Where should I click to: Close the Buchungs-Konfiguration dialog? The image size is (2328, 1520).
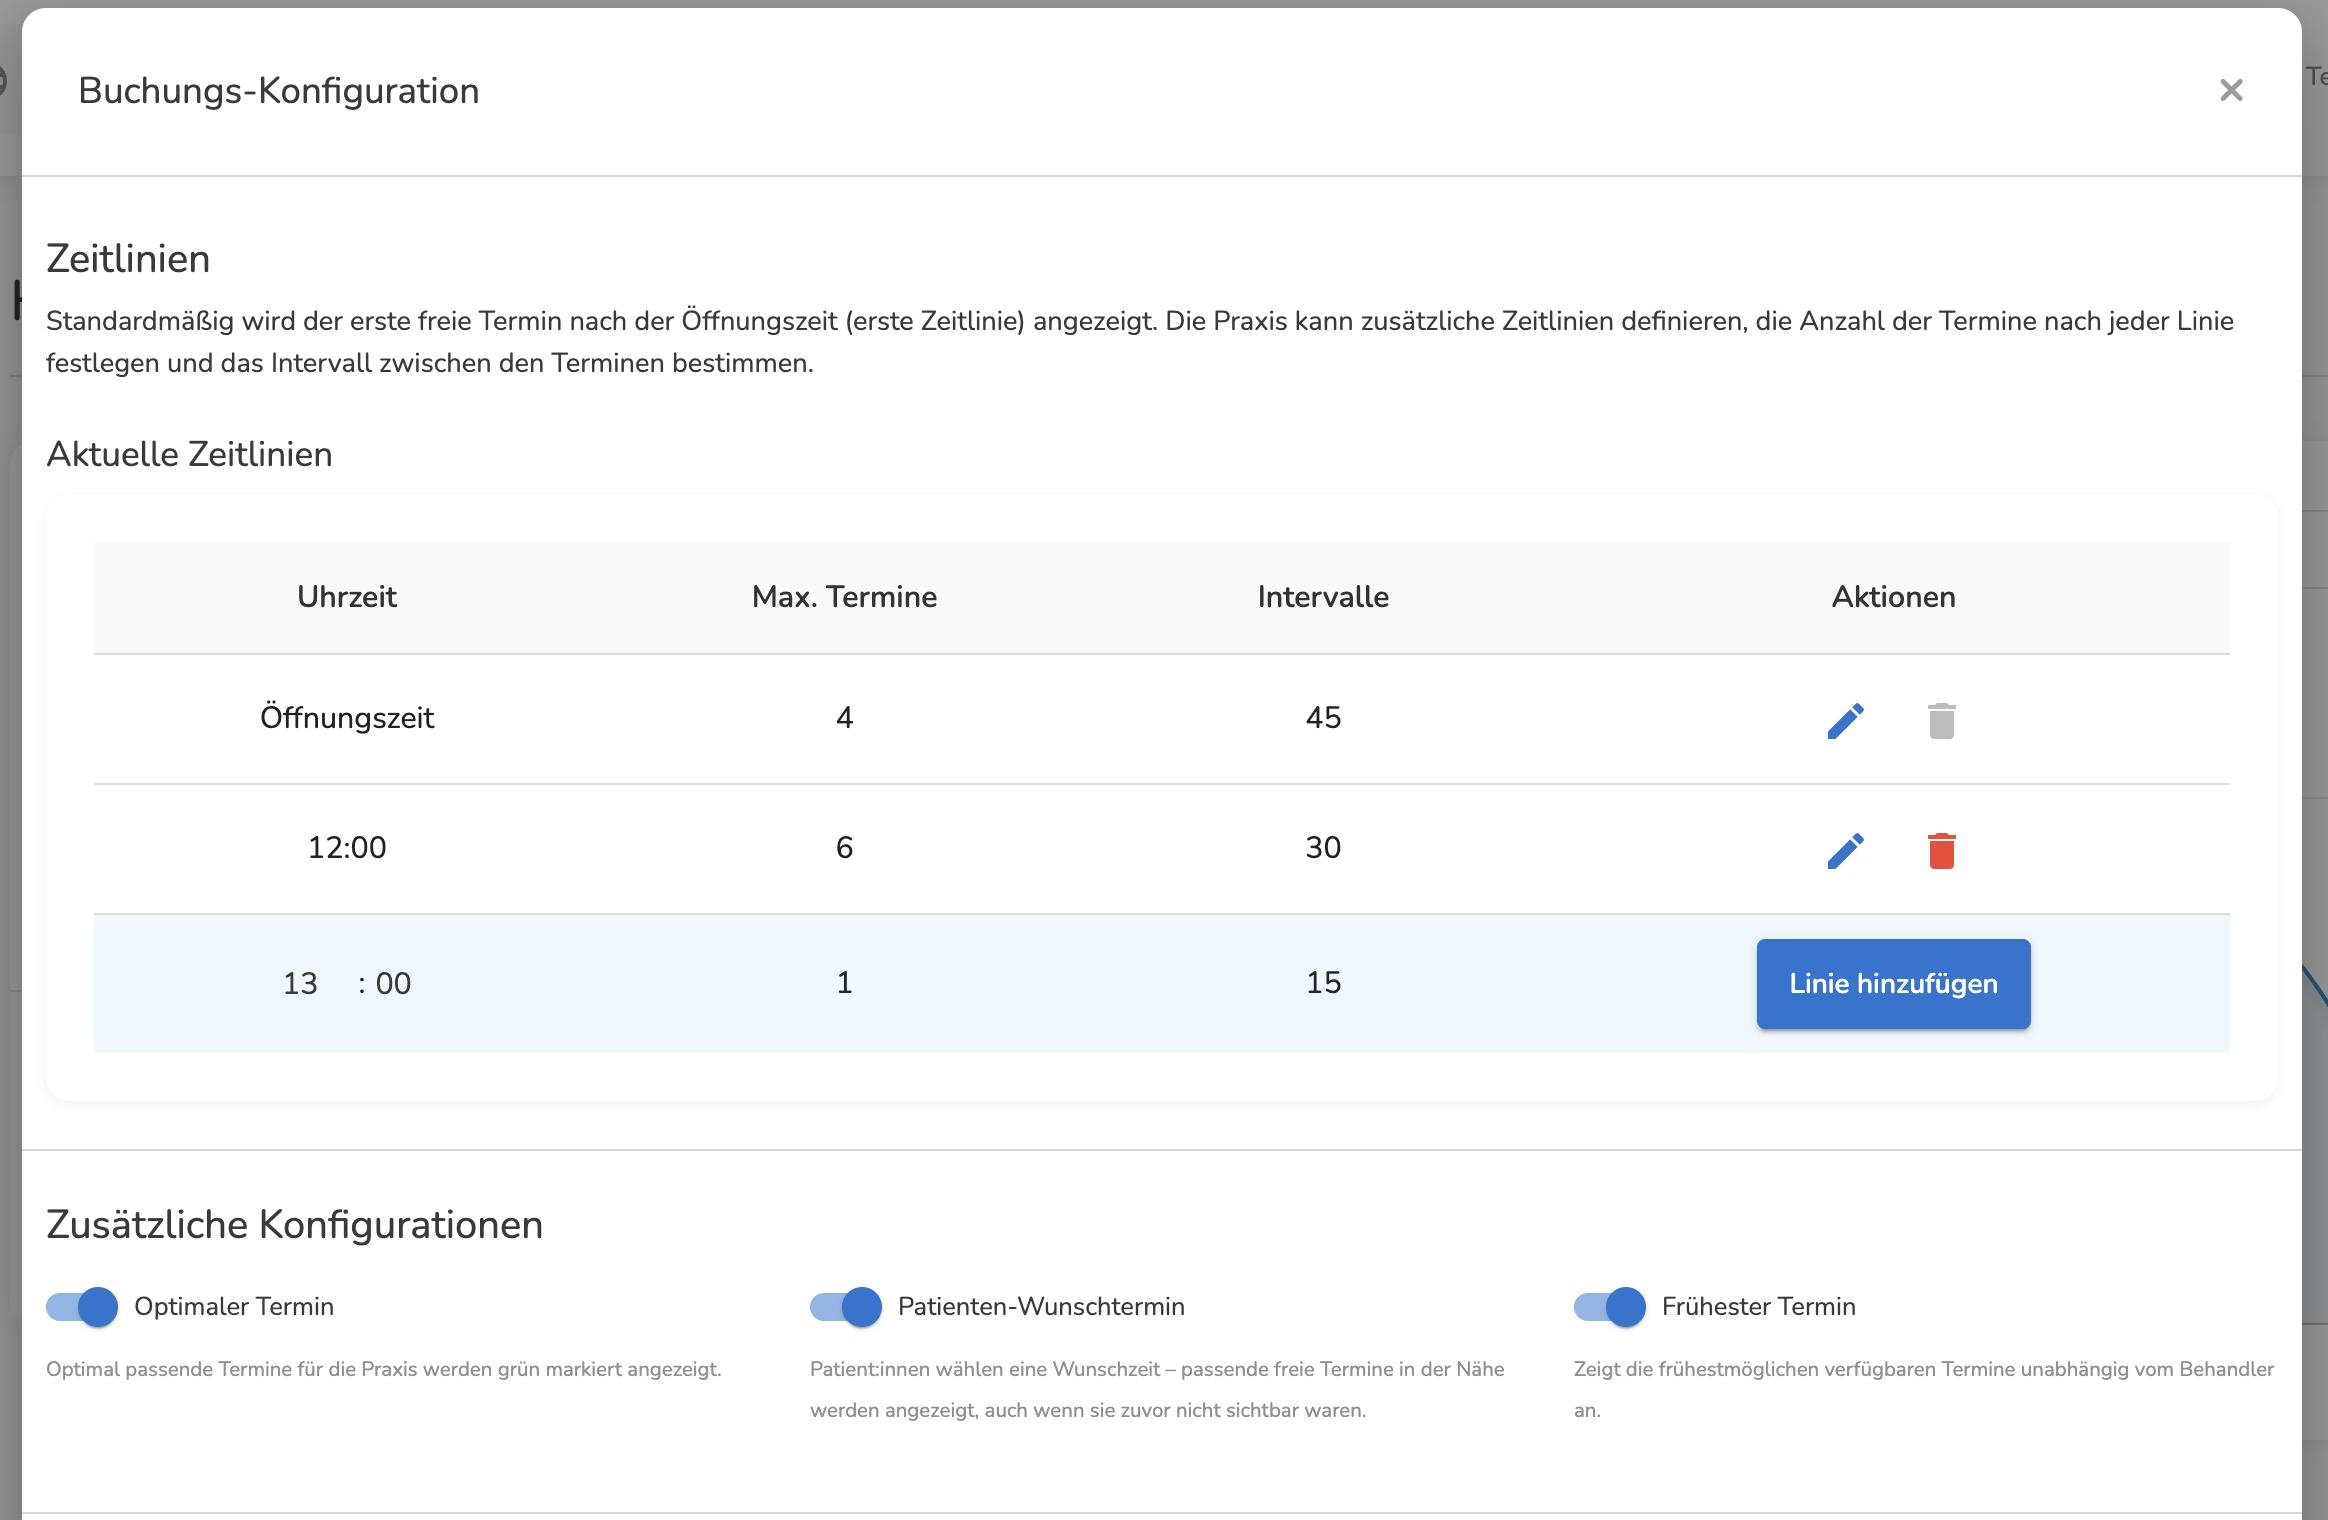pos(2231,90)
